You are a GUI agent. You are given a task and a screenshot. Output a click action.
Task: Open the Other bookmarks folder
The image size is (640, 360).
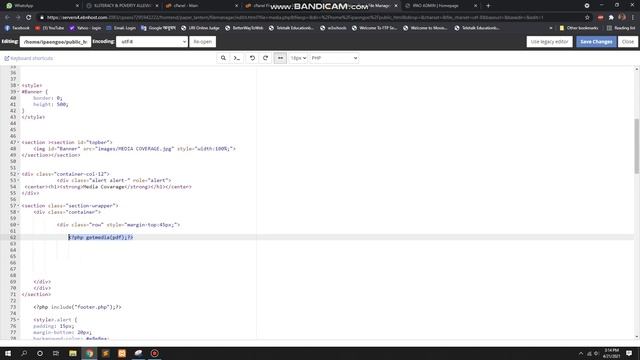tap(579, 28)
